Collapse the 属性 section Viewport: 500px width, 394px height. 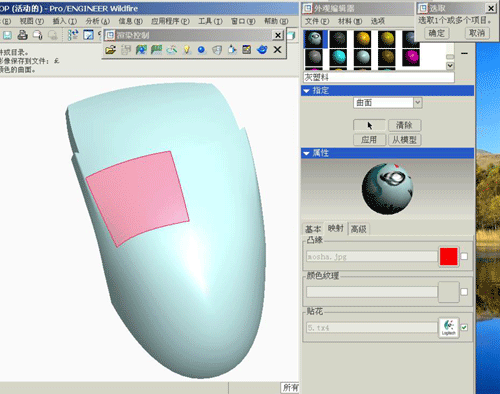(x=307, y=153)
